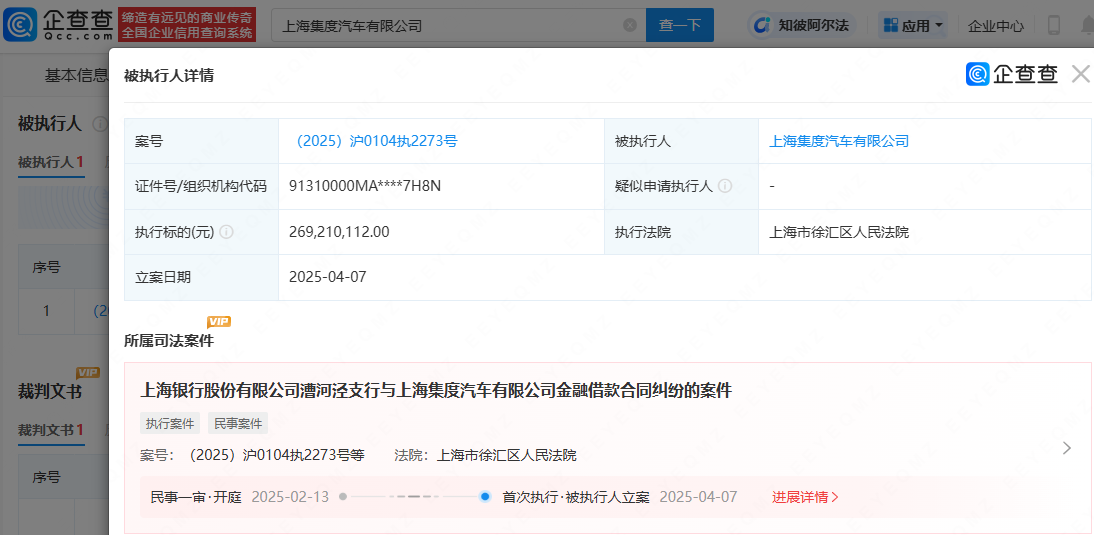The width and height of the screenshot is (1094, 535).
Task: Open 进展详情 for the case timeline
Action: click(x=805, y=497)
